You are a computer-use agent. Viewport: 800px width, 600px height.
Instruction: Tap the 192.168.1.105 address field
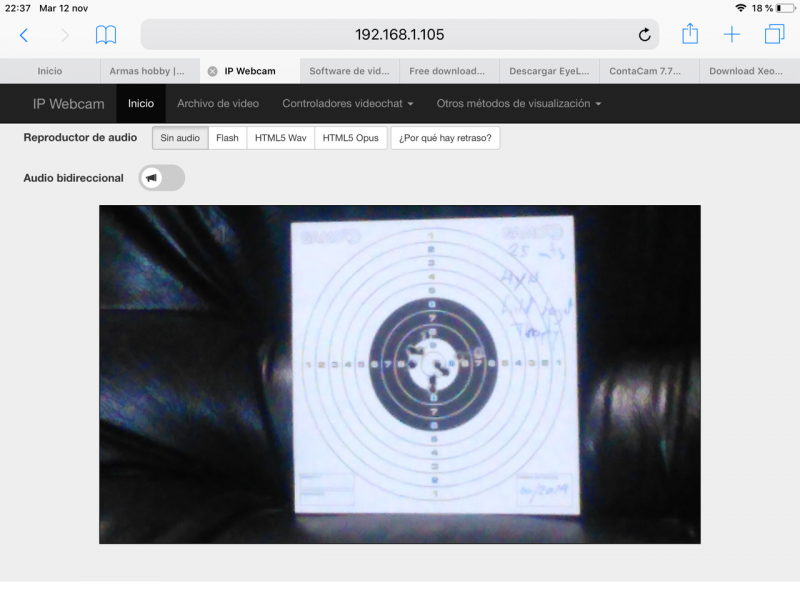click(399, 35)
